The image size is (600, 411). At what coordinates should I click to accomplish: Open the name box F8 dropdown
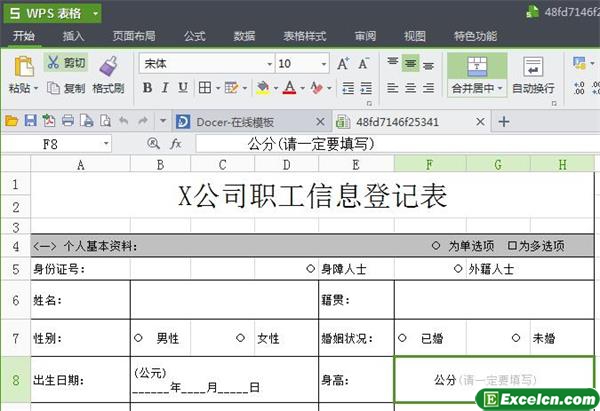pos(106,144)
